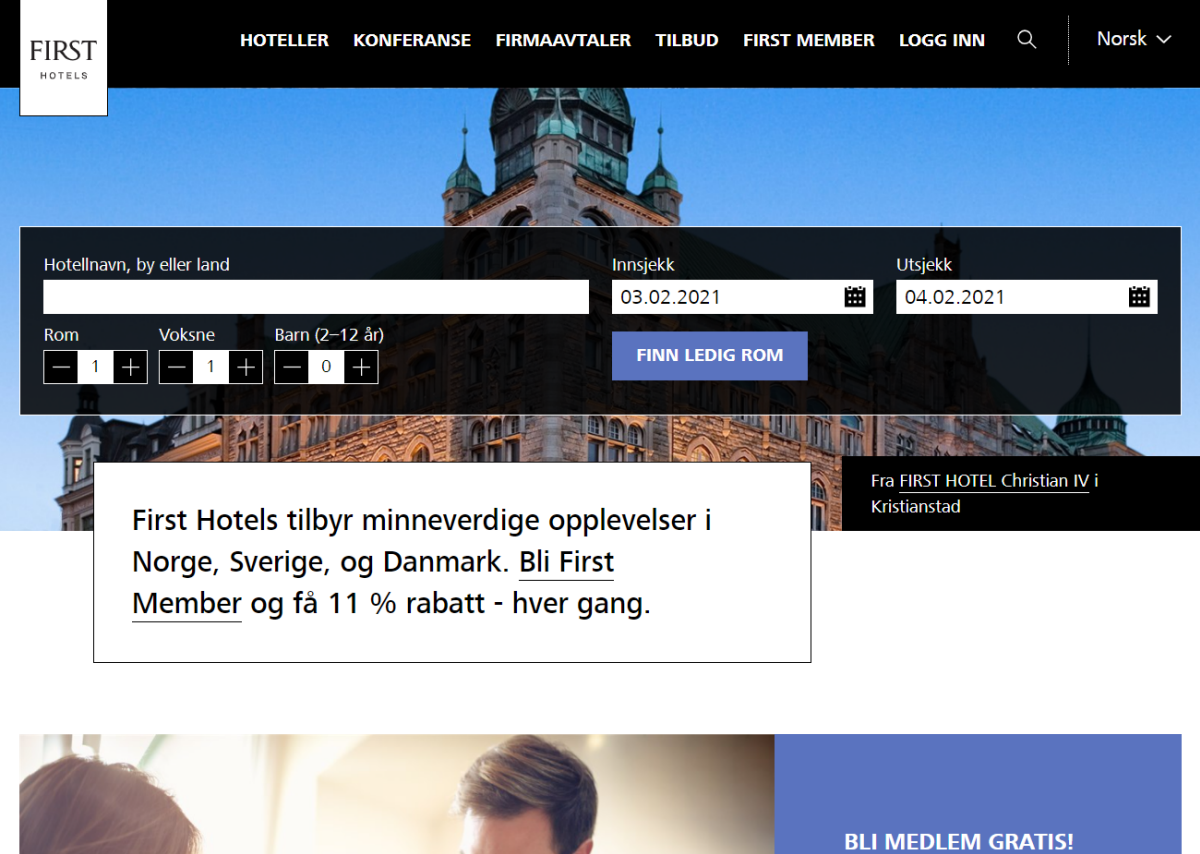The width and height of the screenshot is (1200, 854).
Task: Click the BLI MEDLEM GRATIS! heading
Action: pos(959,841)
